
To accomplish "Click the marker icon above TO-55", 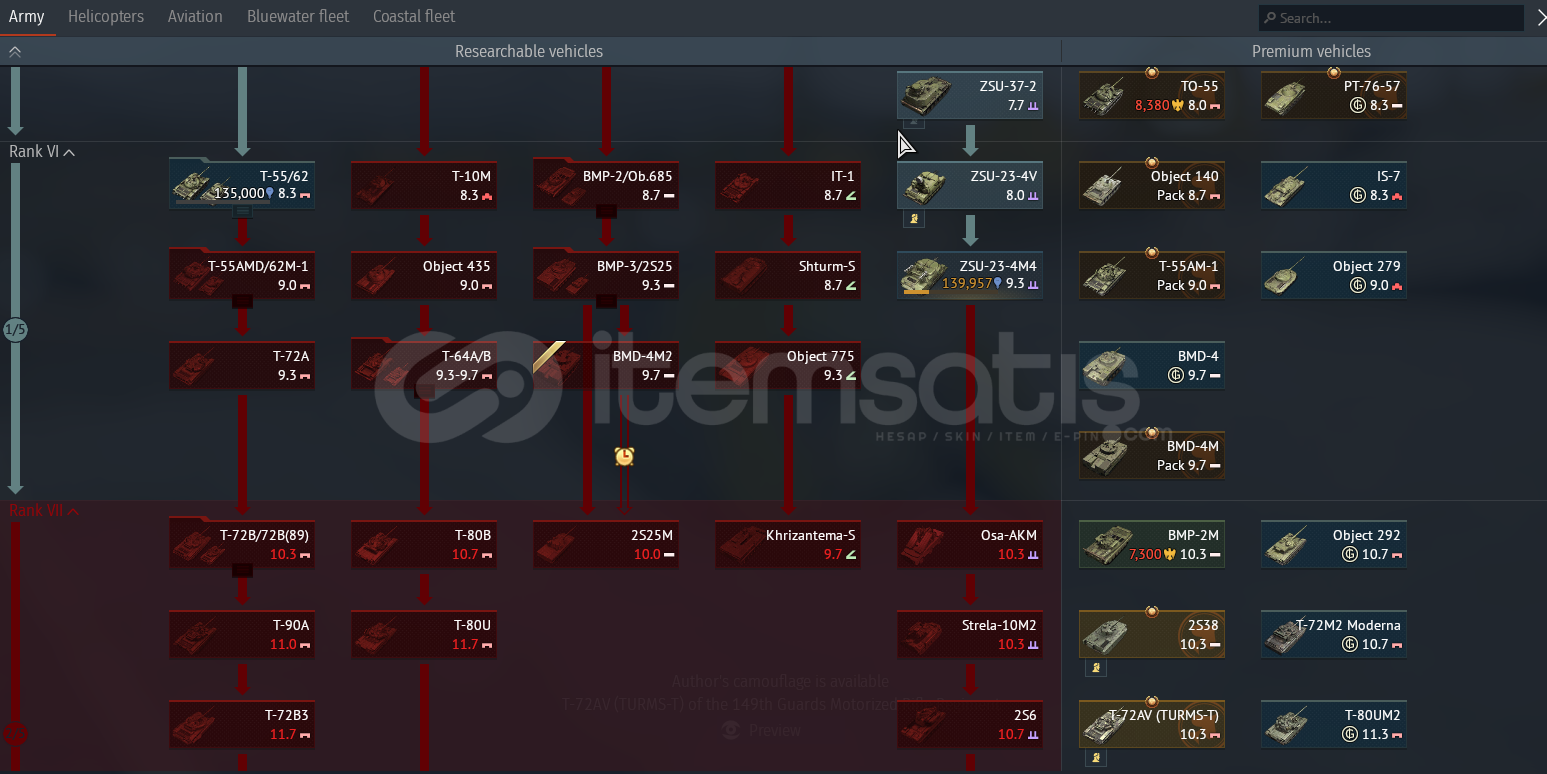I will 1151,72.
